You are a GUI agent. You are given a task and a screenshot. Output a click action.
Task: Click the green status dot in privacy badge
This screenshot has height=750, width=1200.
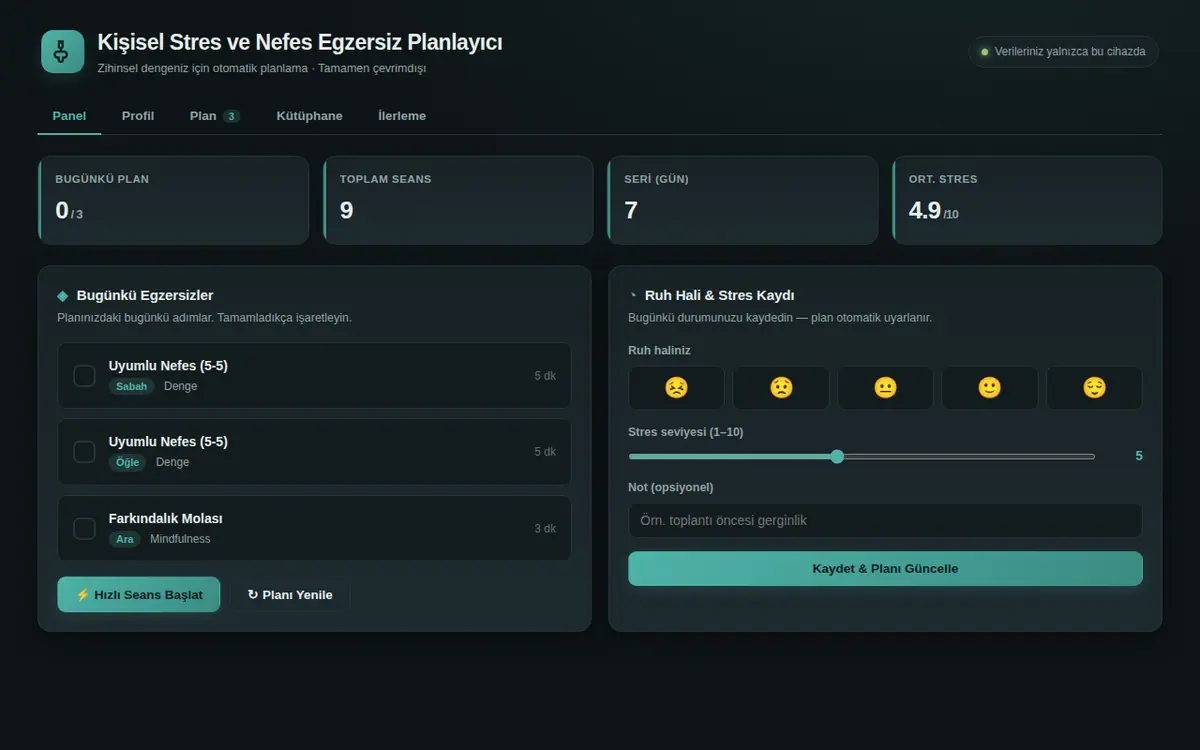click(x=985, y=52)
